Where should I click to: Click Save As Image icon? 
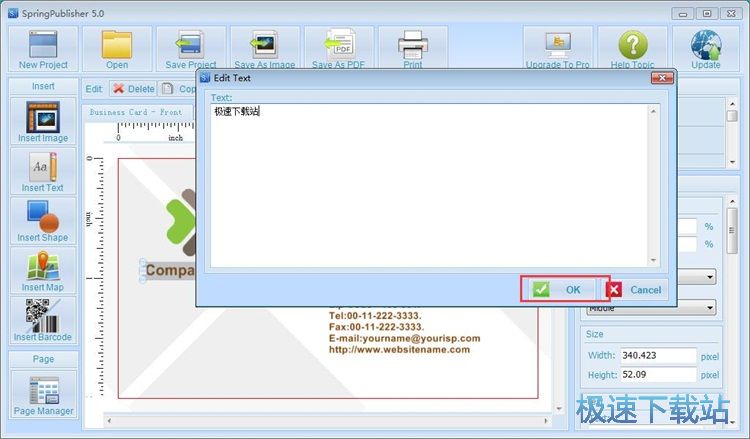(x=265, y=49)
